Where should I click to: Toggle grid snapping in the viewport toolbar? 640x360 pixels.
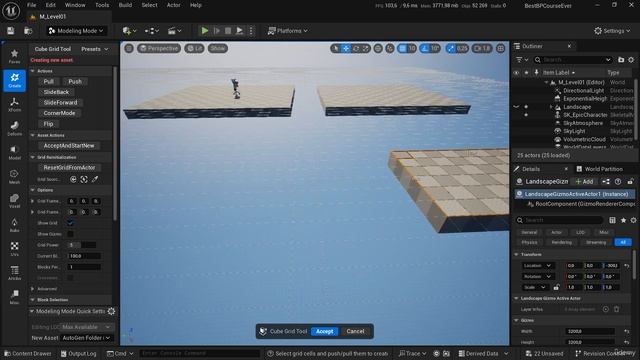coord(402,48)
